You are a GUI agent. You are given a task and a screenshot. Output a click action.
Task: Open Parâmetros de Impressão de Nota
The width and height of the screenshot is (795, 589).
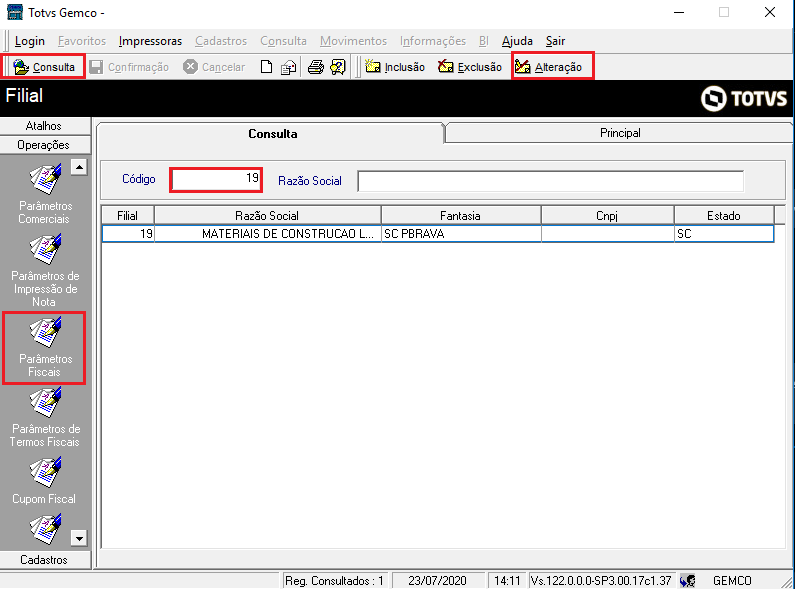[x=45, y=270]
